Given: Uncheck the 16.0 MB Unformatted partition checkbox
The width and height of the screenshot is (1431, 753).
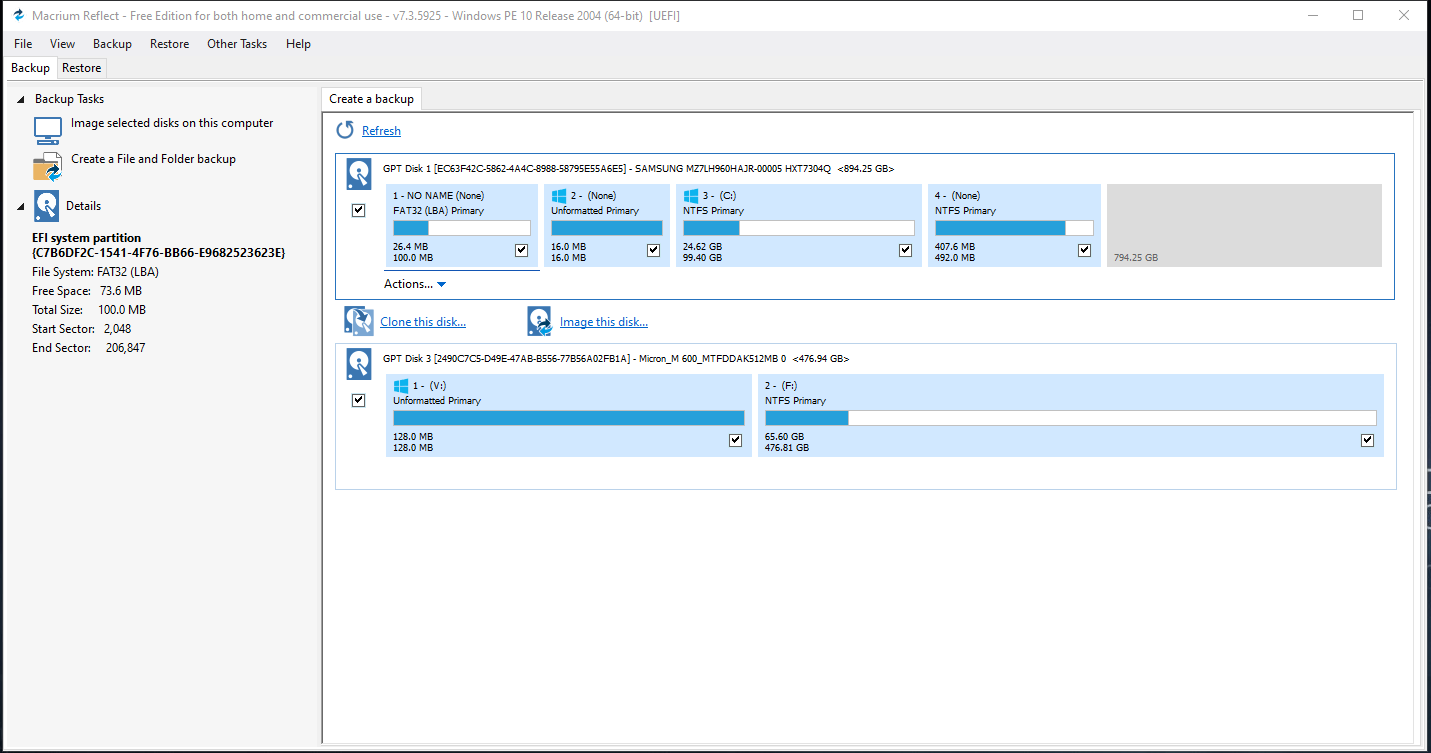Looking at the screenshot, I should click(x=653, y=250).
